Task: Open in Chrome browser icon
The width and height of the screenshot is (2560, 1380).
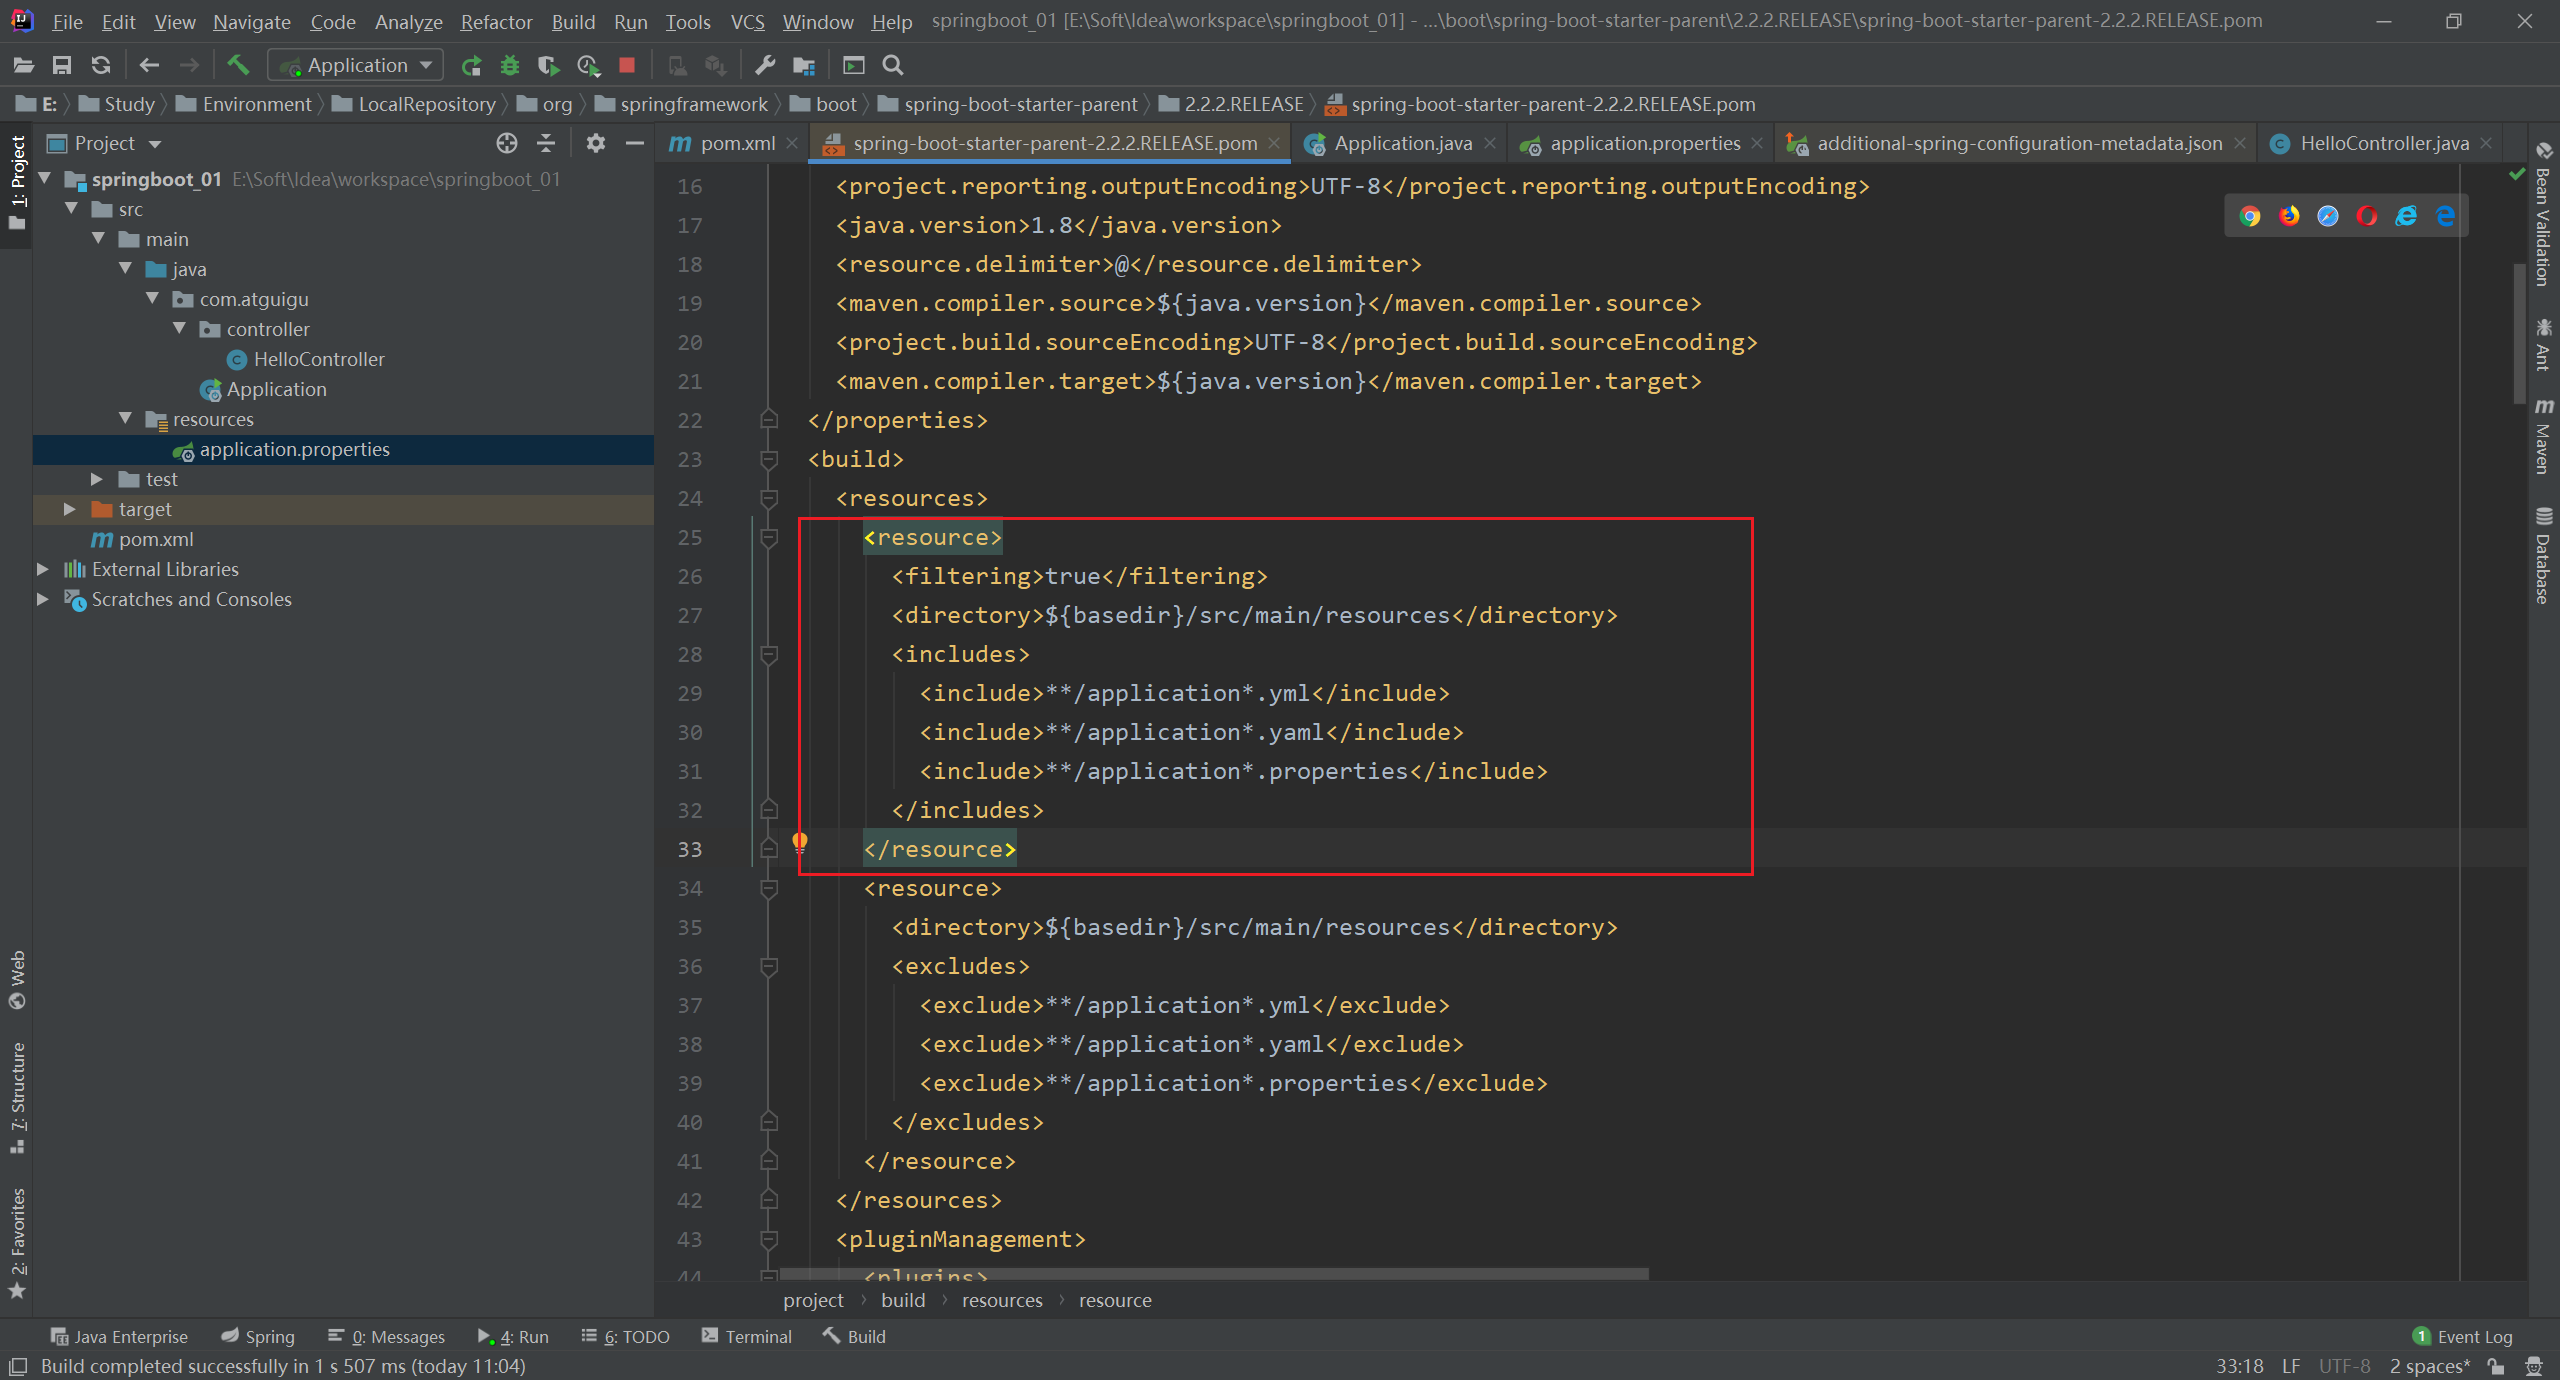Action: click(2250, 216)
